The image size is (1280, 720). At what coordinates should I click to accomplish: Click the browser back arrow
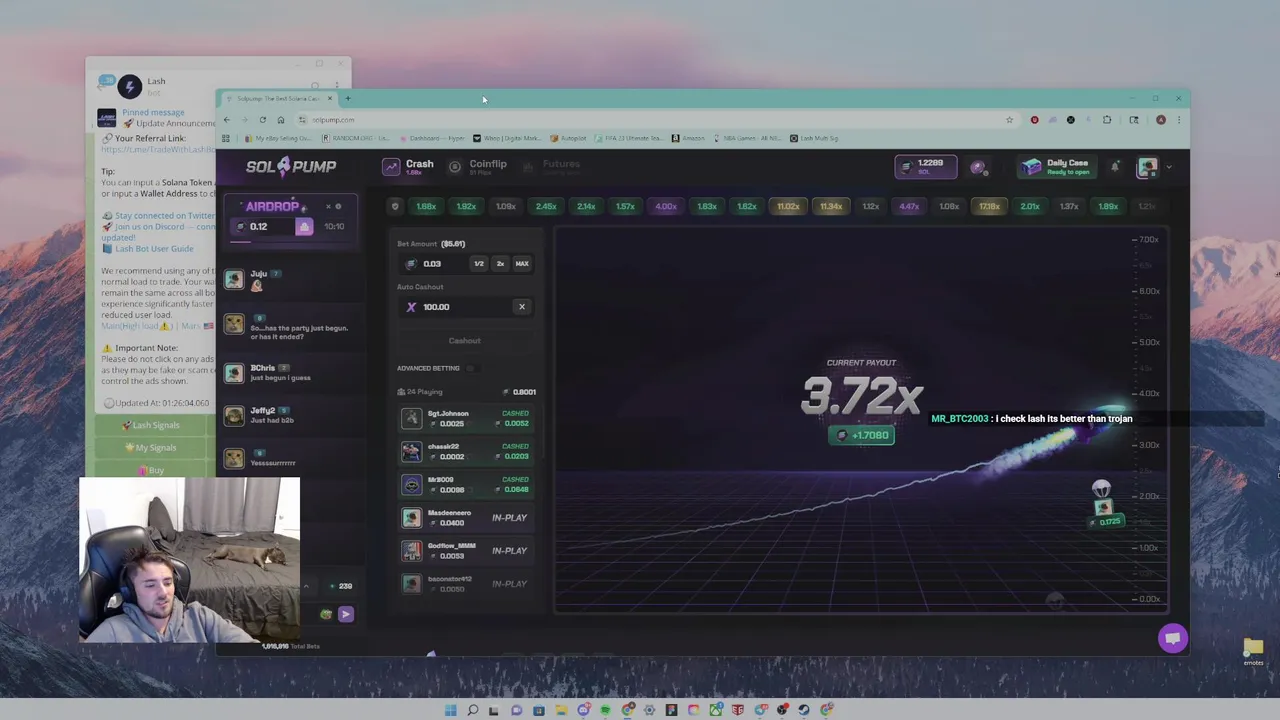pyautogui.click(x=227, y=120)
